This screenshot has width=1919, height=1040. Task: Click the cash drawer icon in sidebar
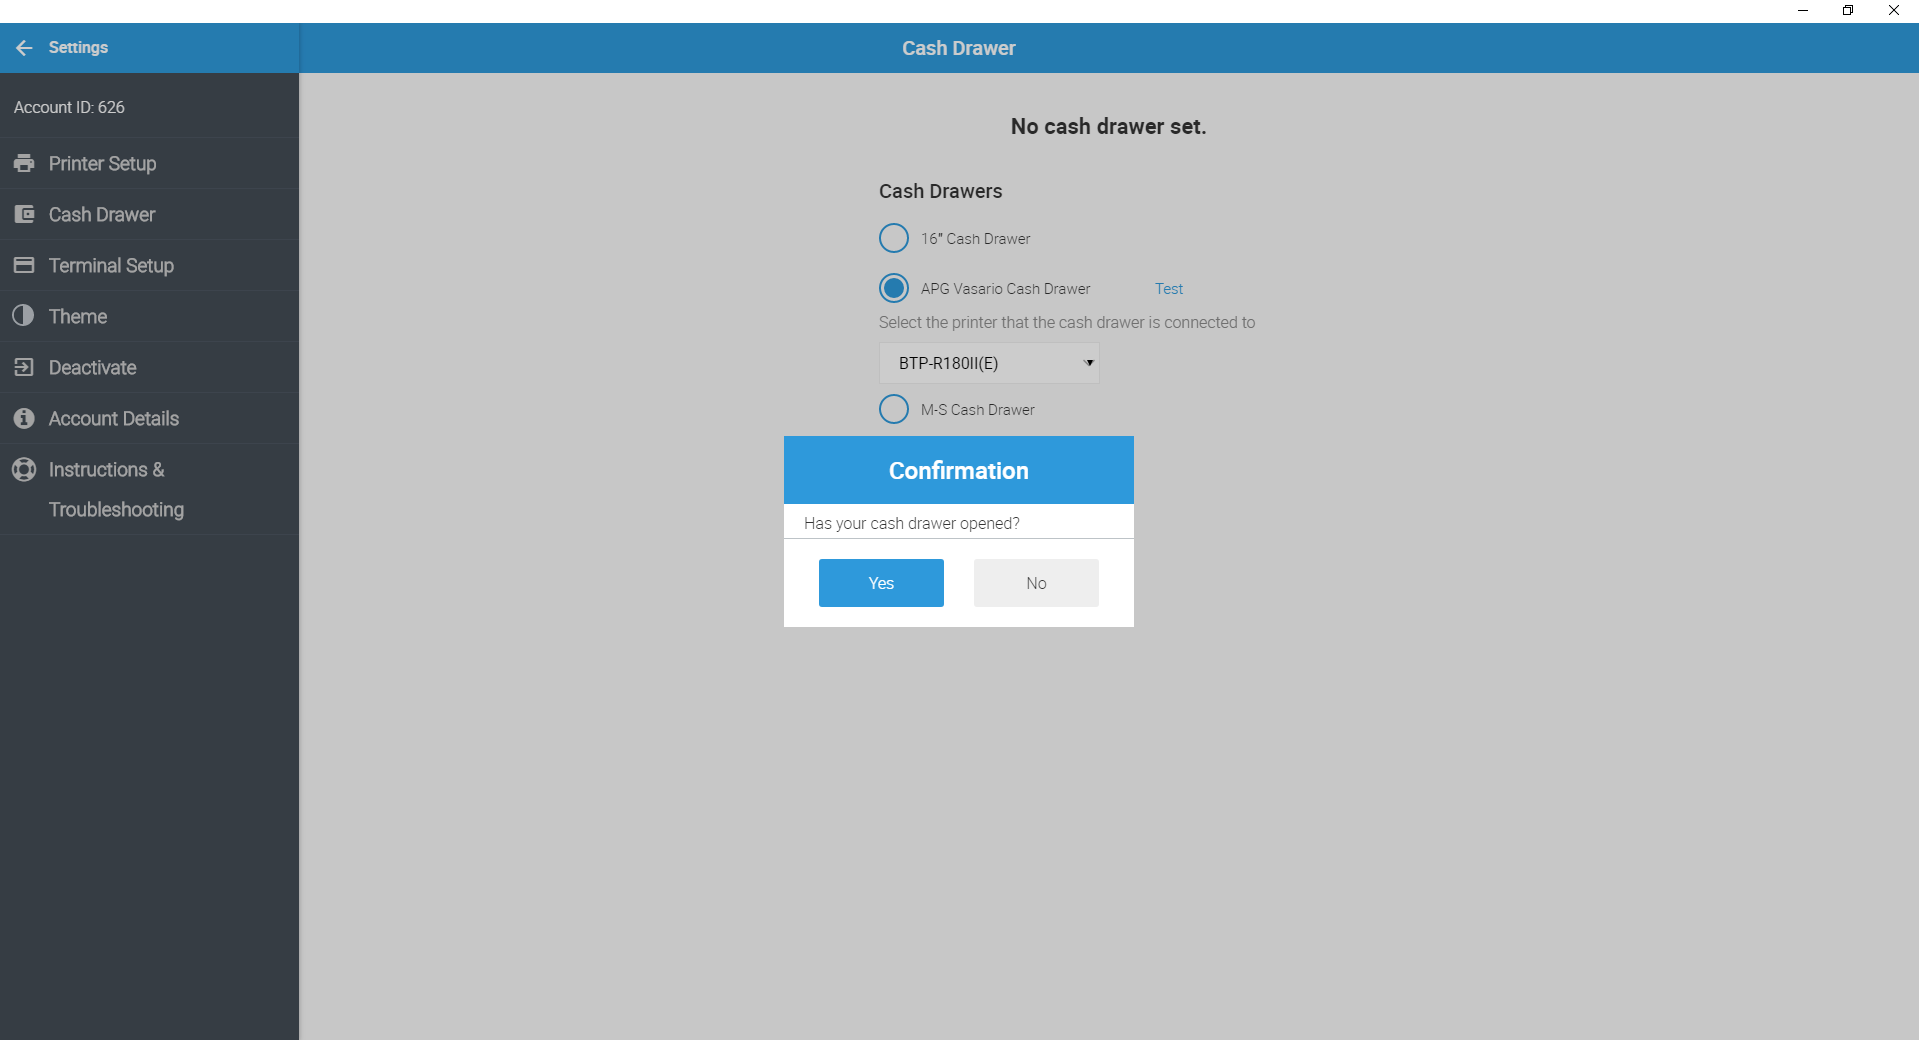point(24,214)
